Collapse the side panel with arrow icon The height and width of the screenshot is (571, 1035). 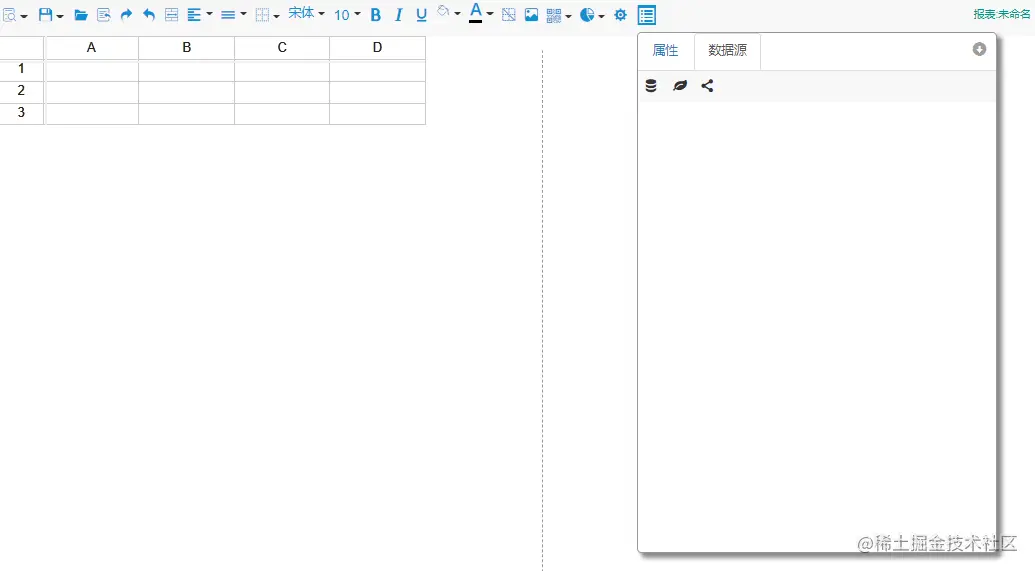point(979,50)
